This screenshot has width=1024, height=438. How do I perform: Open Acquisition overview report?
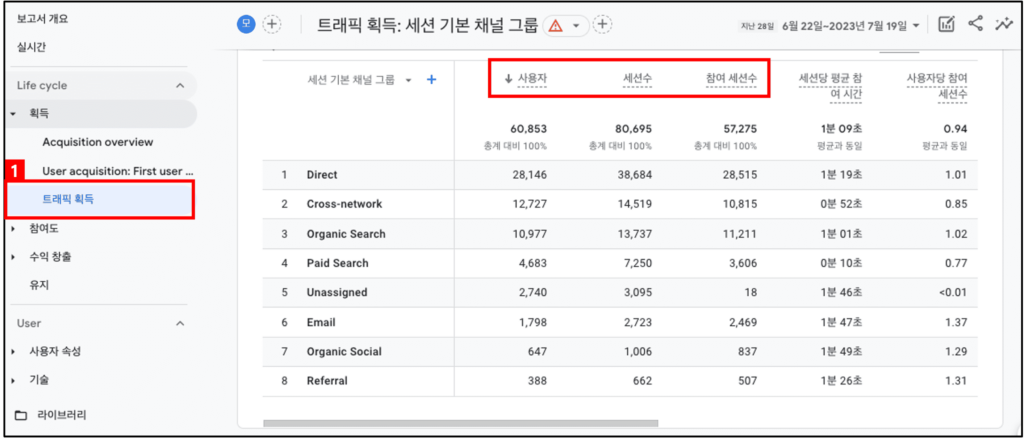click(97, 142)
